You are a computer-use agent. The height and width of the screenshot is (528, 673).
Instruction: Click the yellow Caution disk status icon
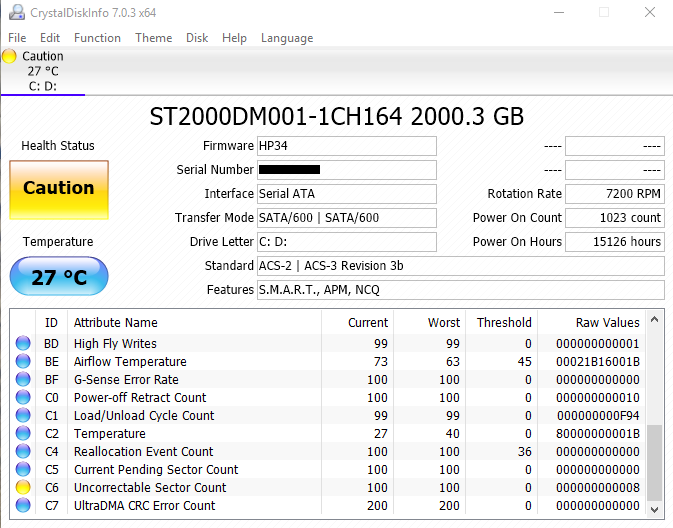pyautogui.click(x=9, y=56)
